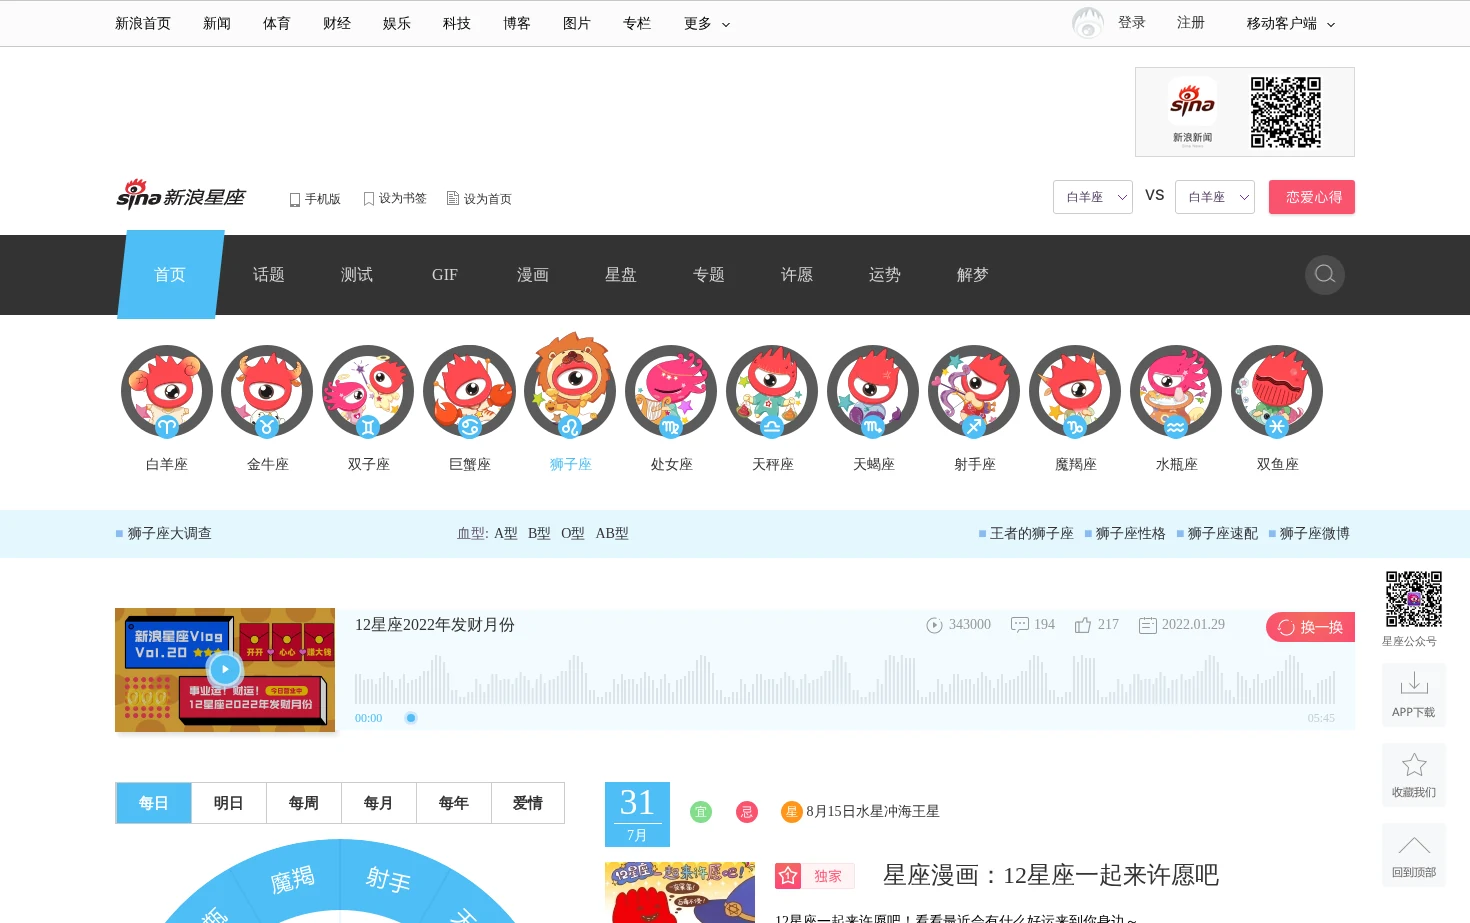
Task: Switch to the 爱情 fortune tab
Action: tap(528, 803)
